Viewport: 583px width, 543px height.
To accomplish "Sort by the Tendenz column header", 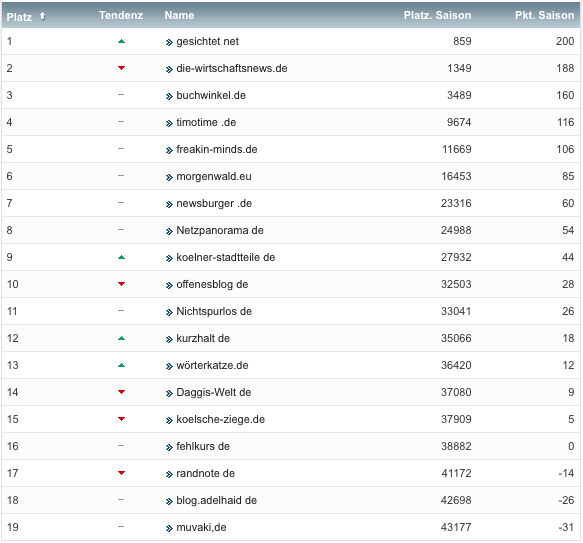I will coord(121,15).
